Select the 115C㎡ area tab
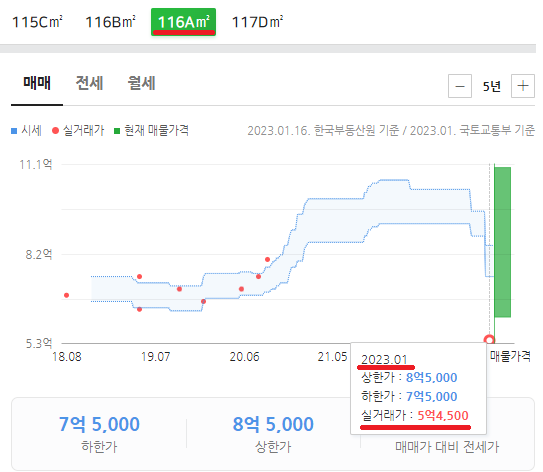The width and height of the screenshot is (543, 472). click(37, 22)
